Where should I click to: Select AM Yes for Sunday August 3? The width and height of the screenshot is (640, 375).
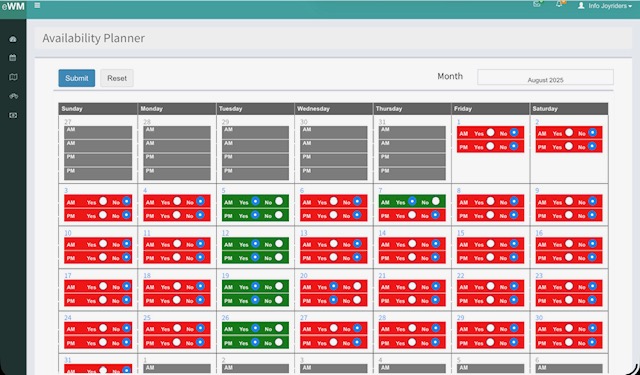coord(103,201)
